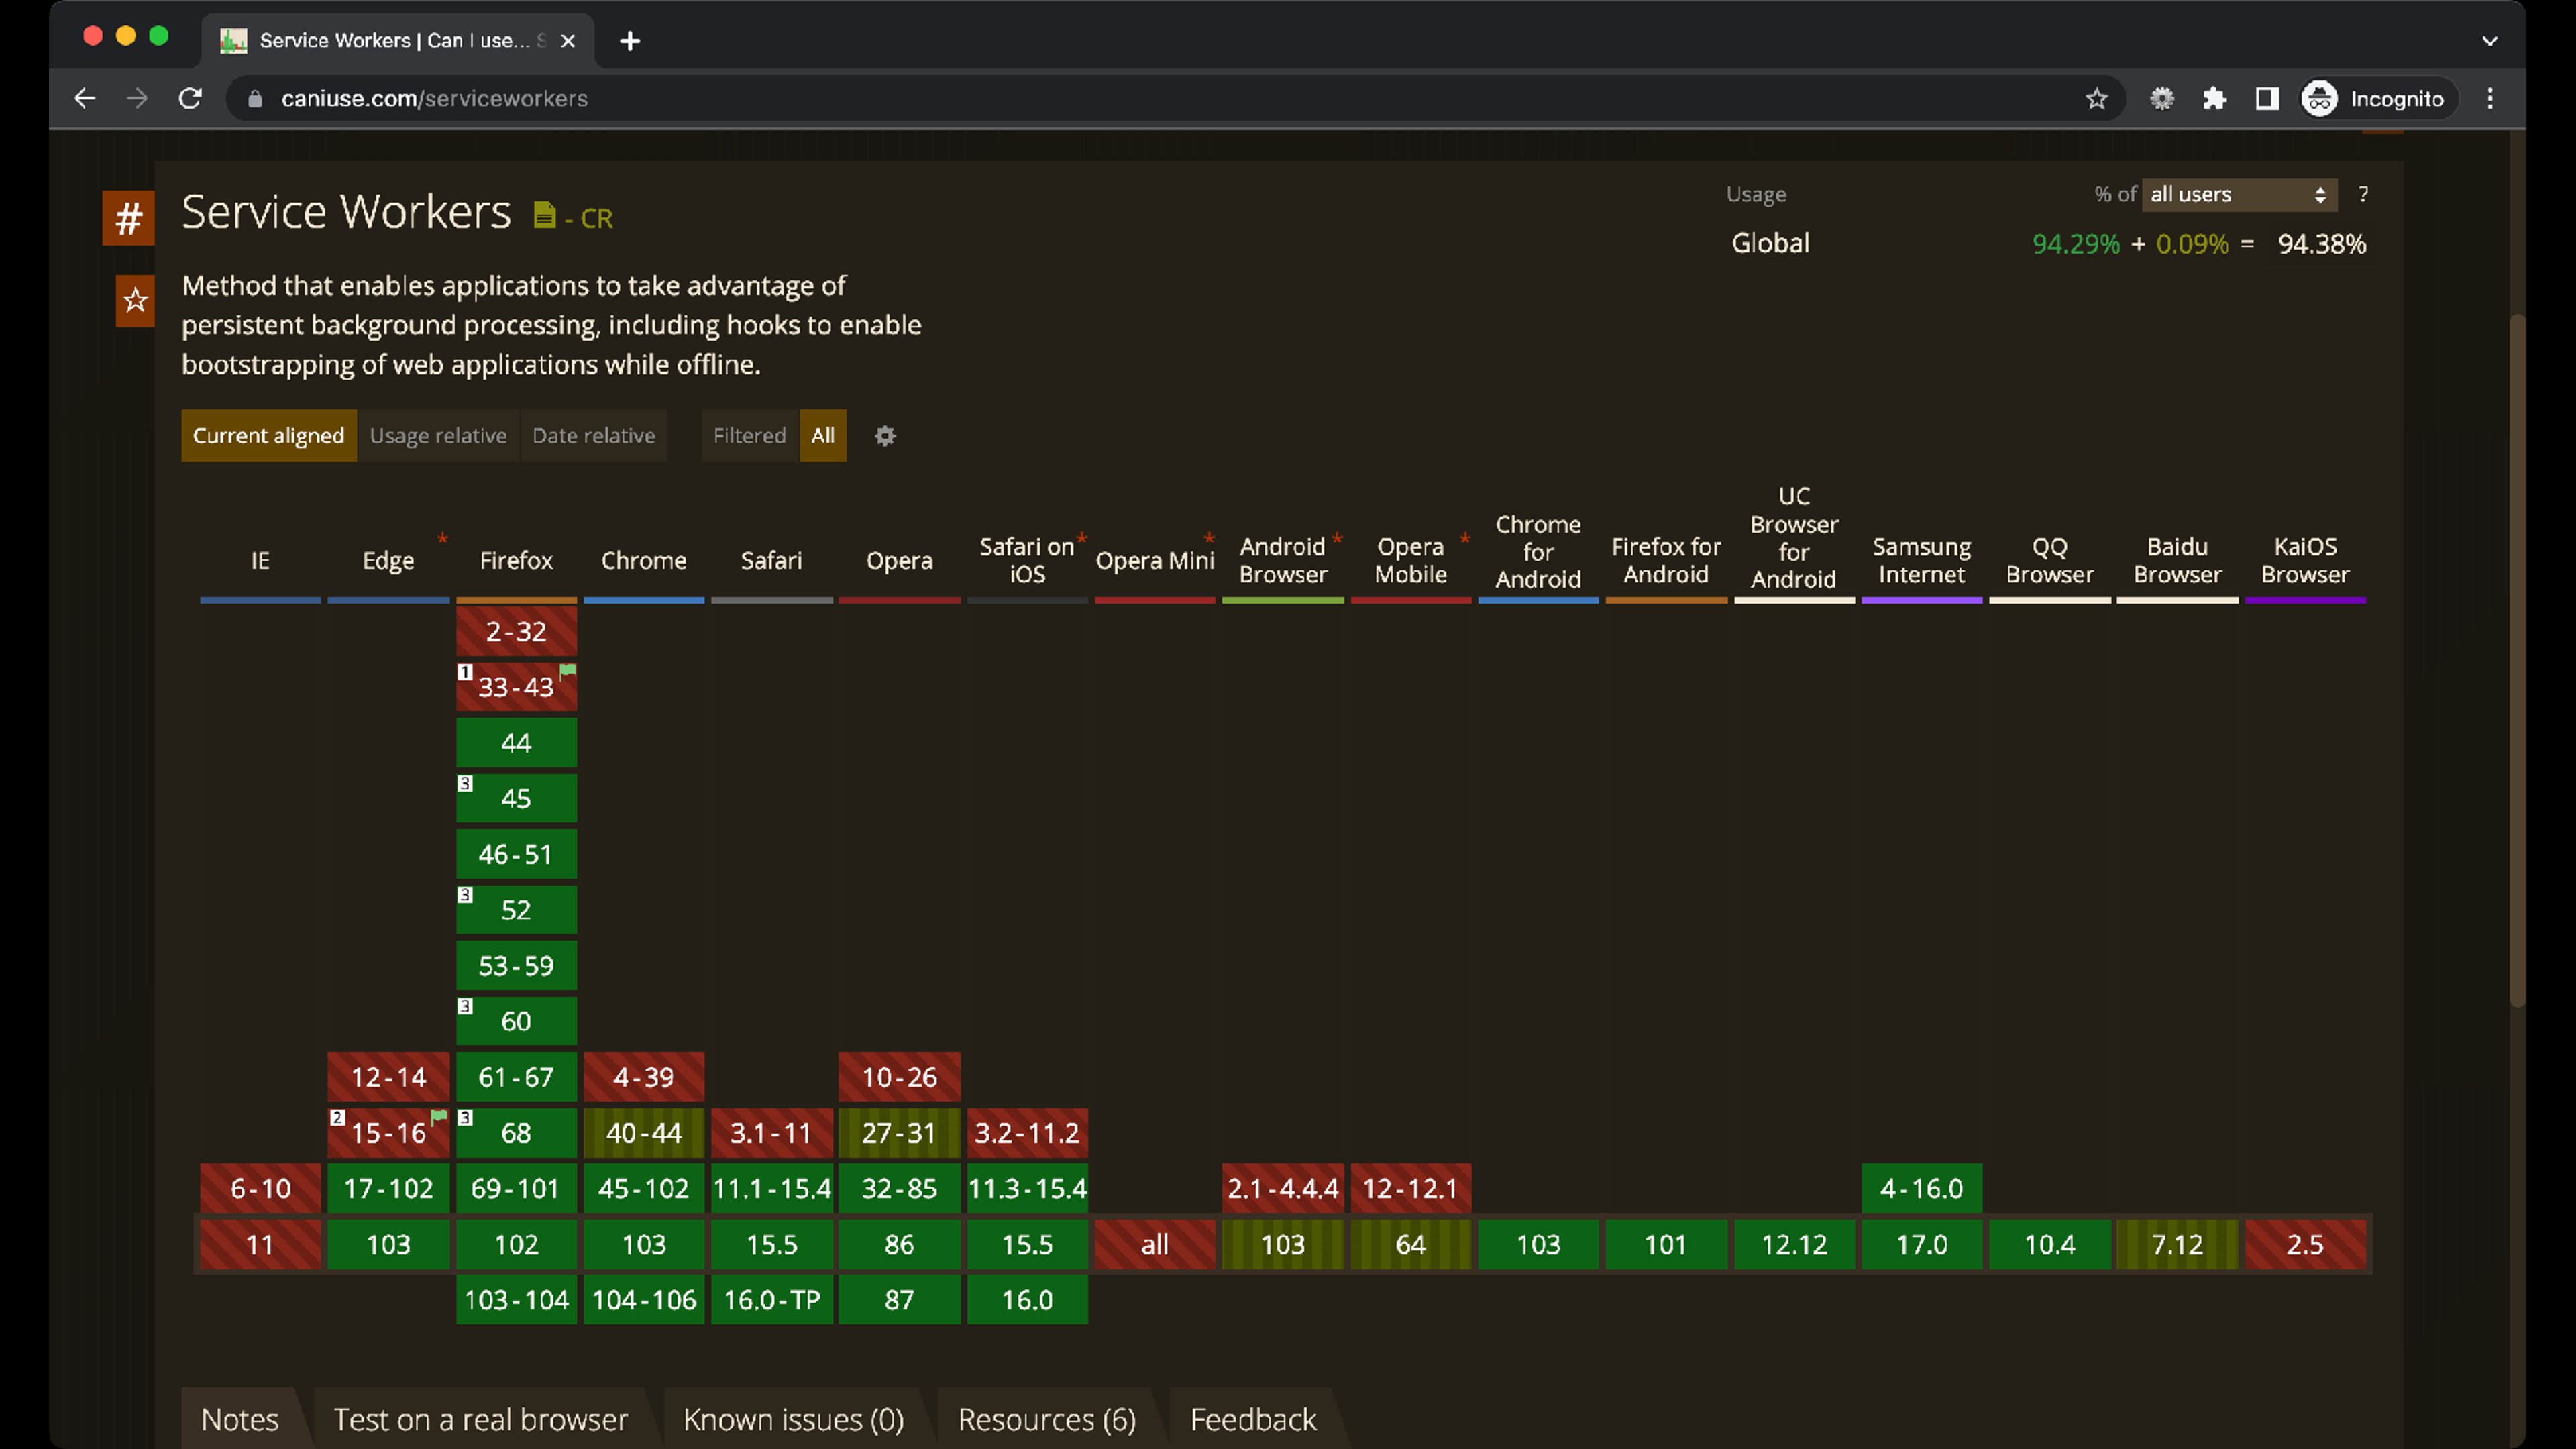Switch to Date relative view

coord(593,436)
